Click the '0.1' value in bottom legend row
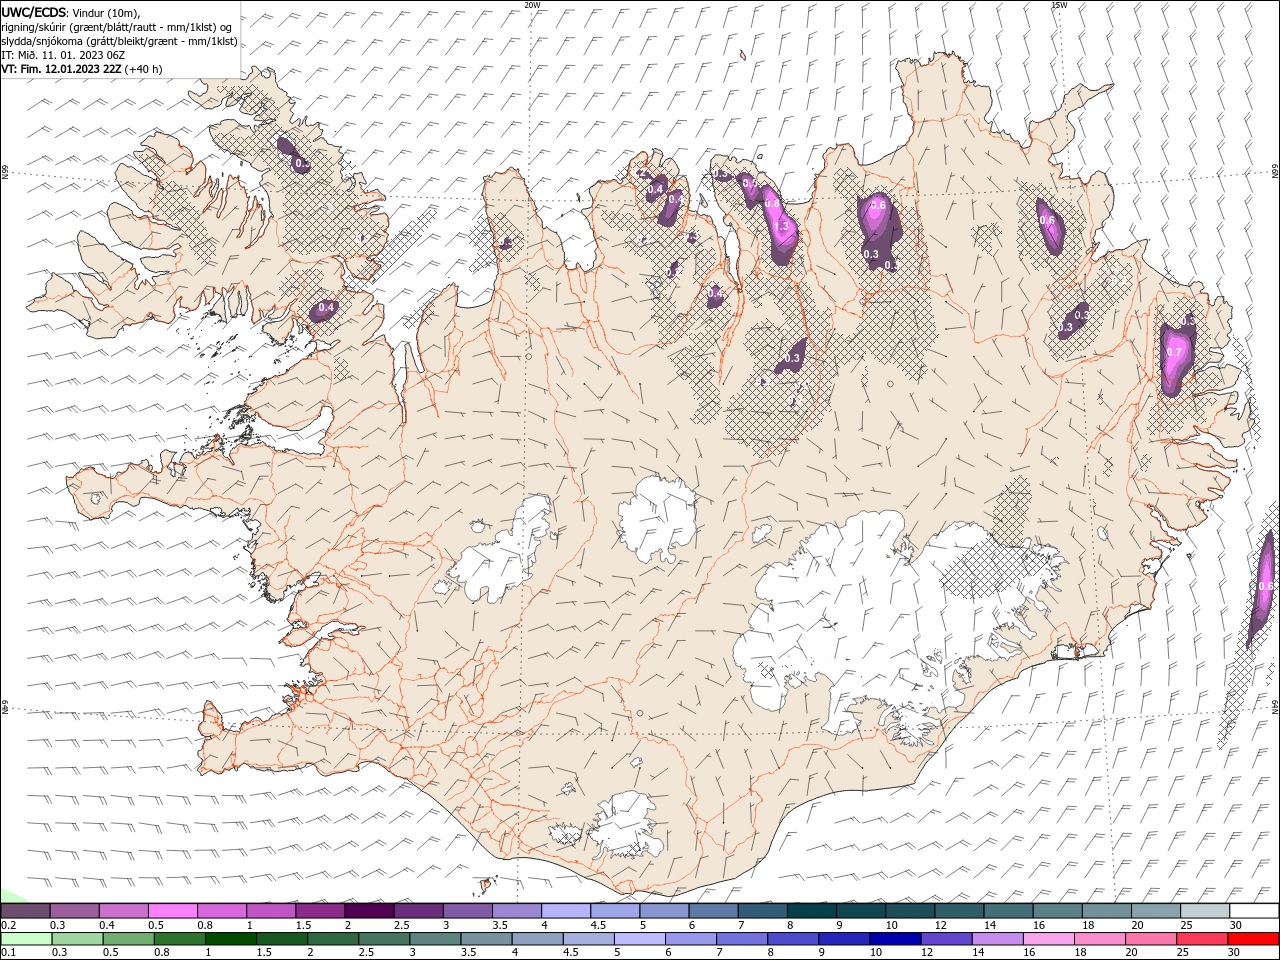The image size is (1280, 960). click(x=8, y=953)
